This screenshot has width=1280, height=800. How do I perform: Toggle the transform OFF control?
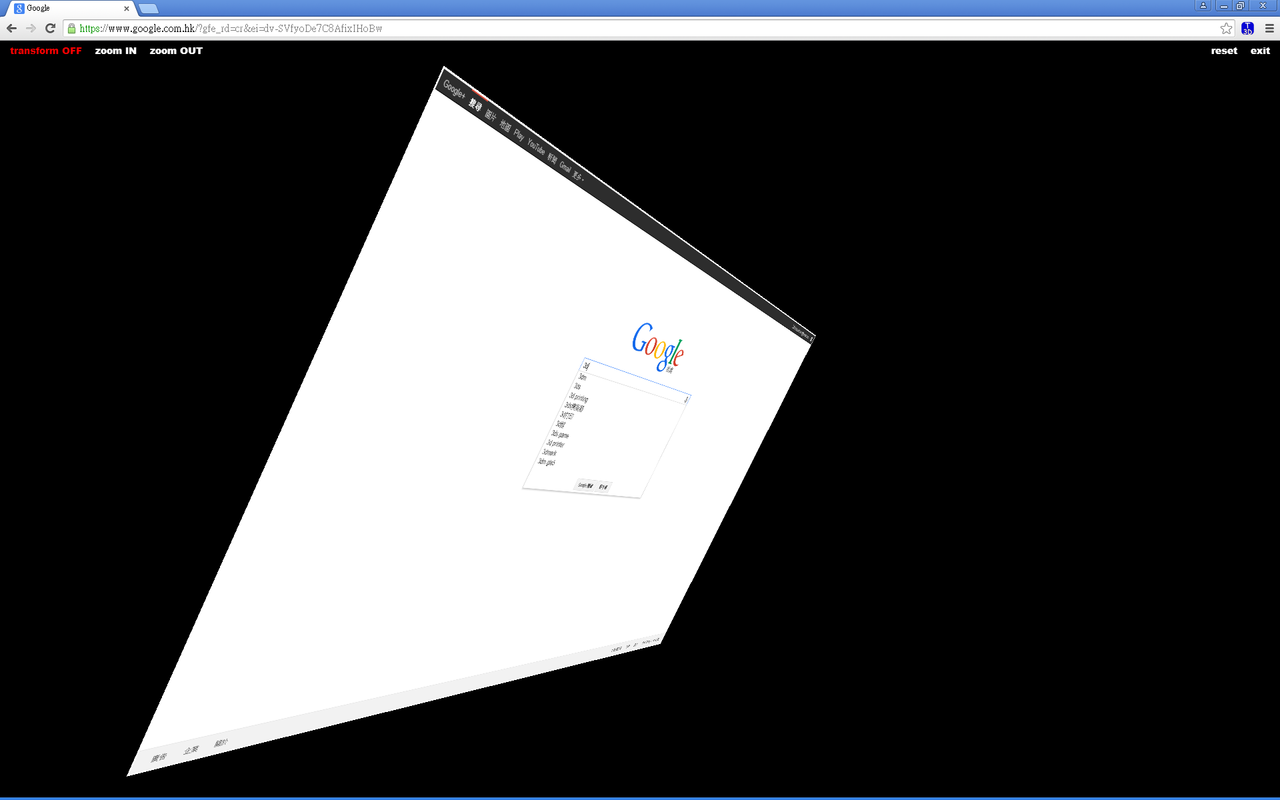46,51
